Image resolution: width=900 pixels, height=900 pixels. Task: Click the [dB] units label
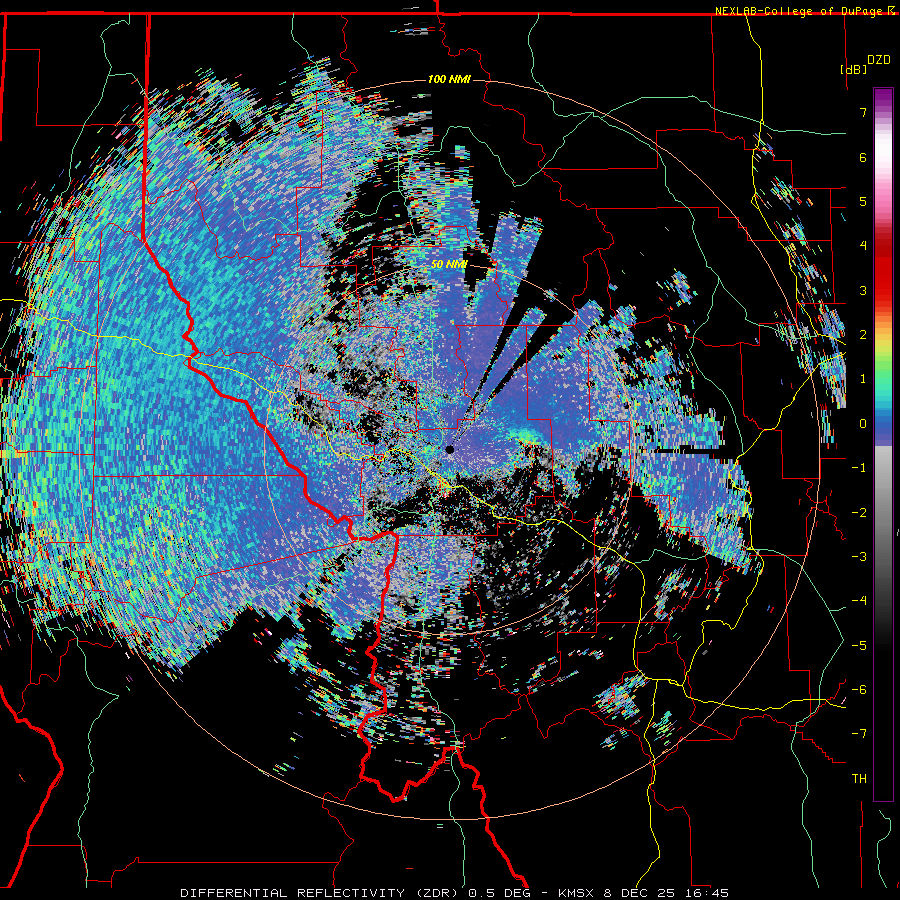click(x=854, y=69)
